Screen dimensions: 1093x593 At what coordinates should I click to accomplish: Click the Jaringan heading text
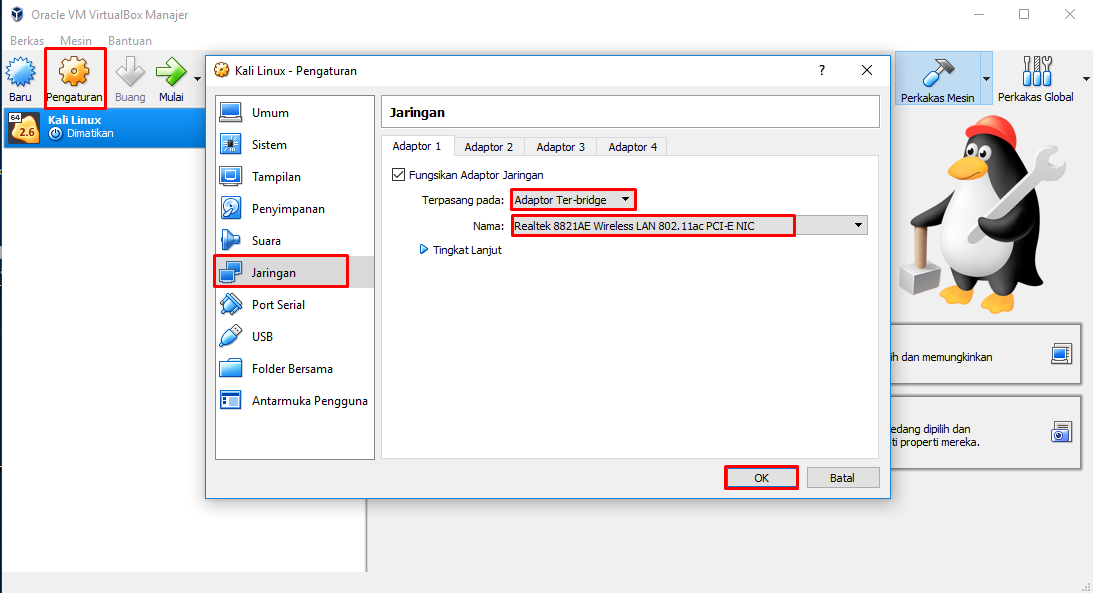[417, 113]
